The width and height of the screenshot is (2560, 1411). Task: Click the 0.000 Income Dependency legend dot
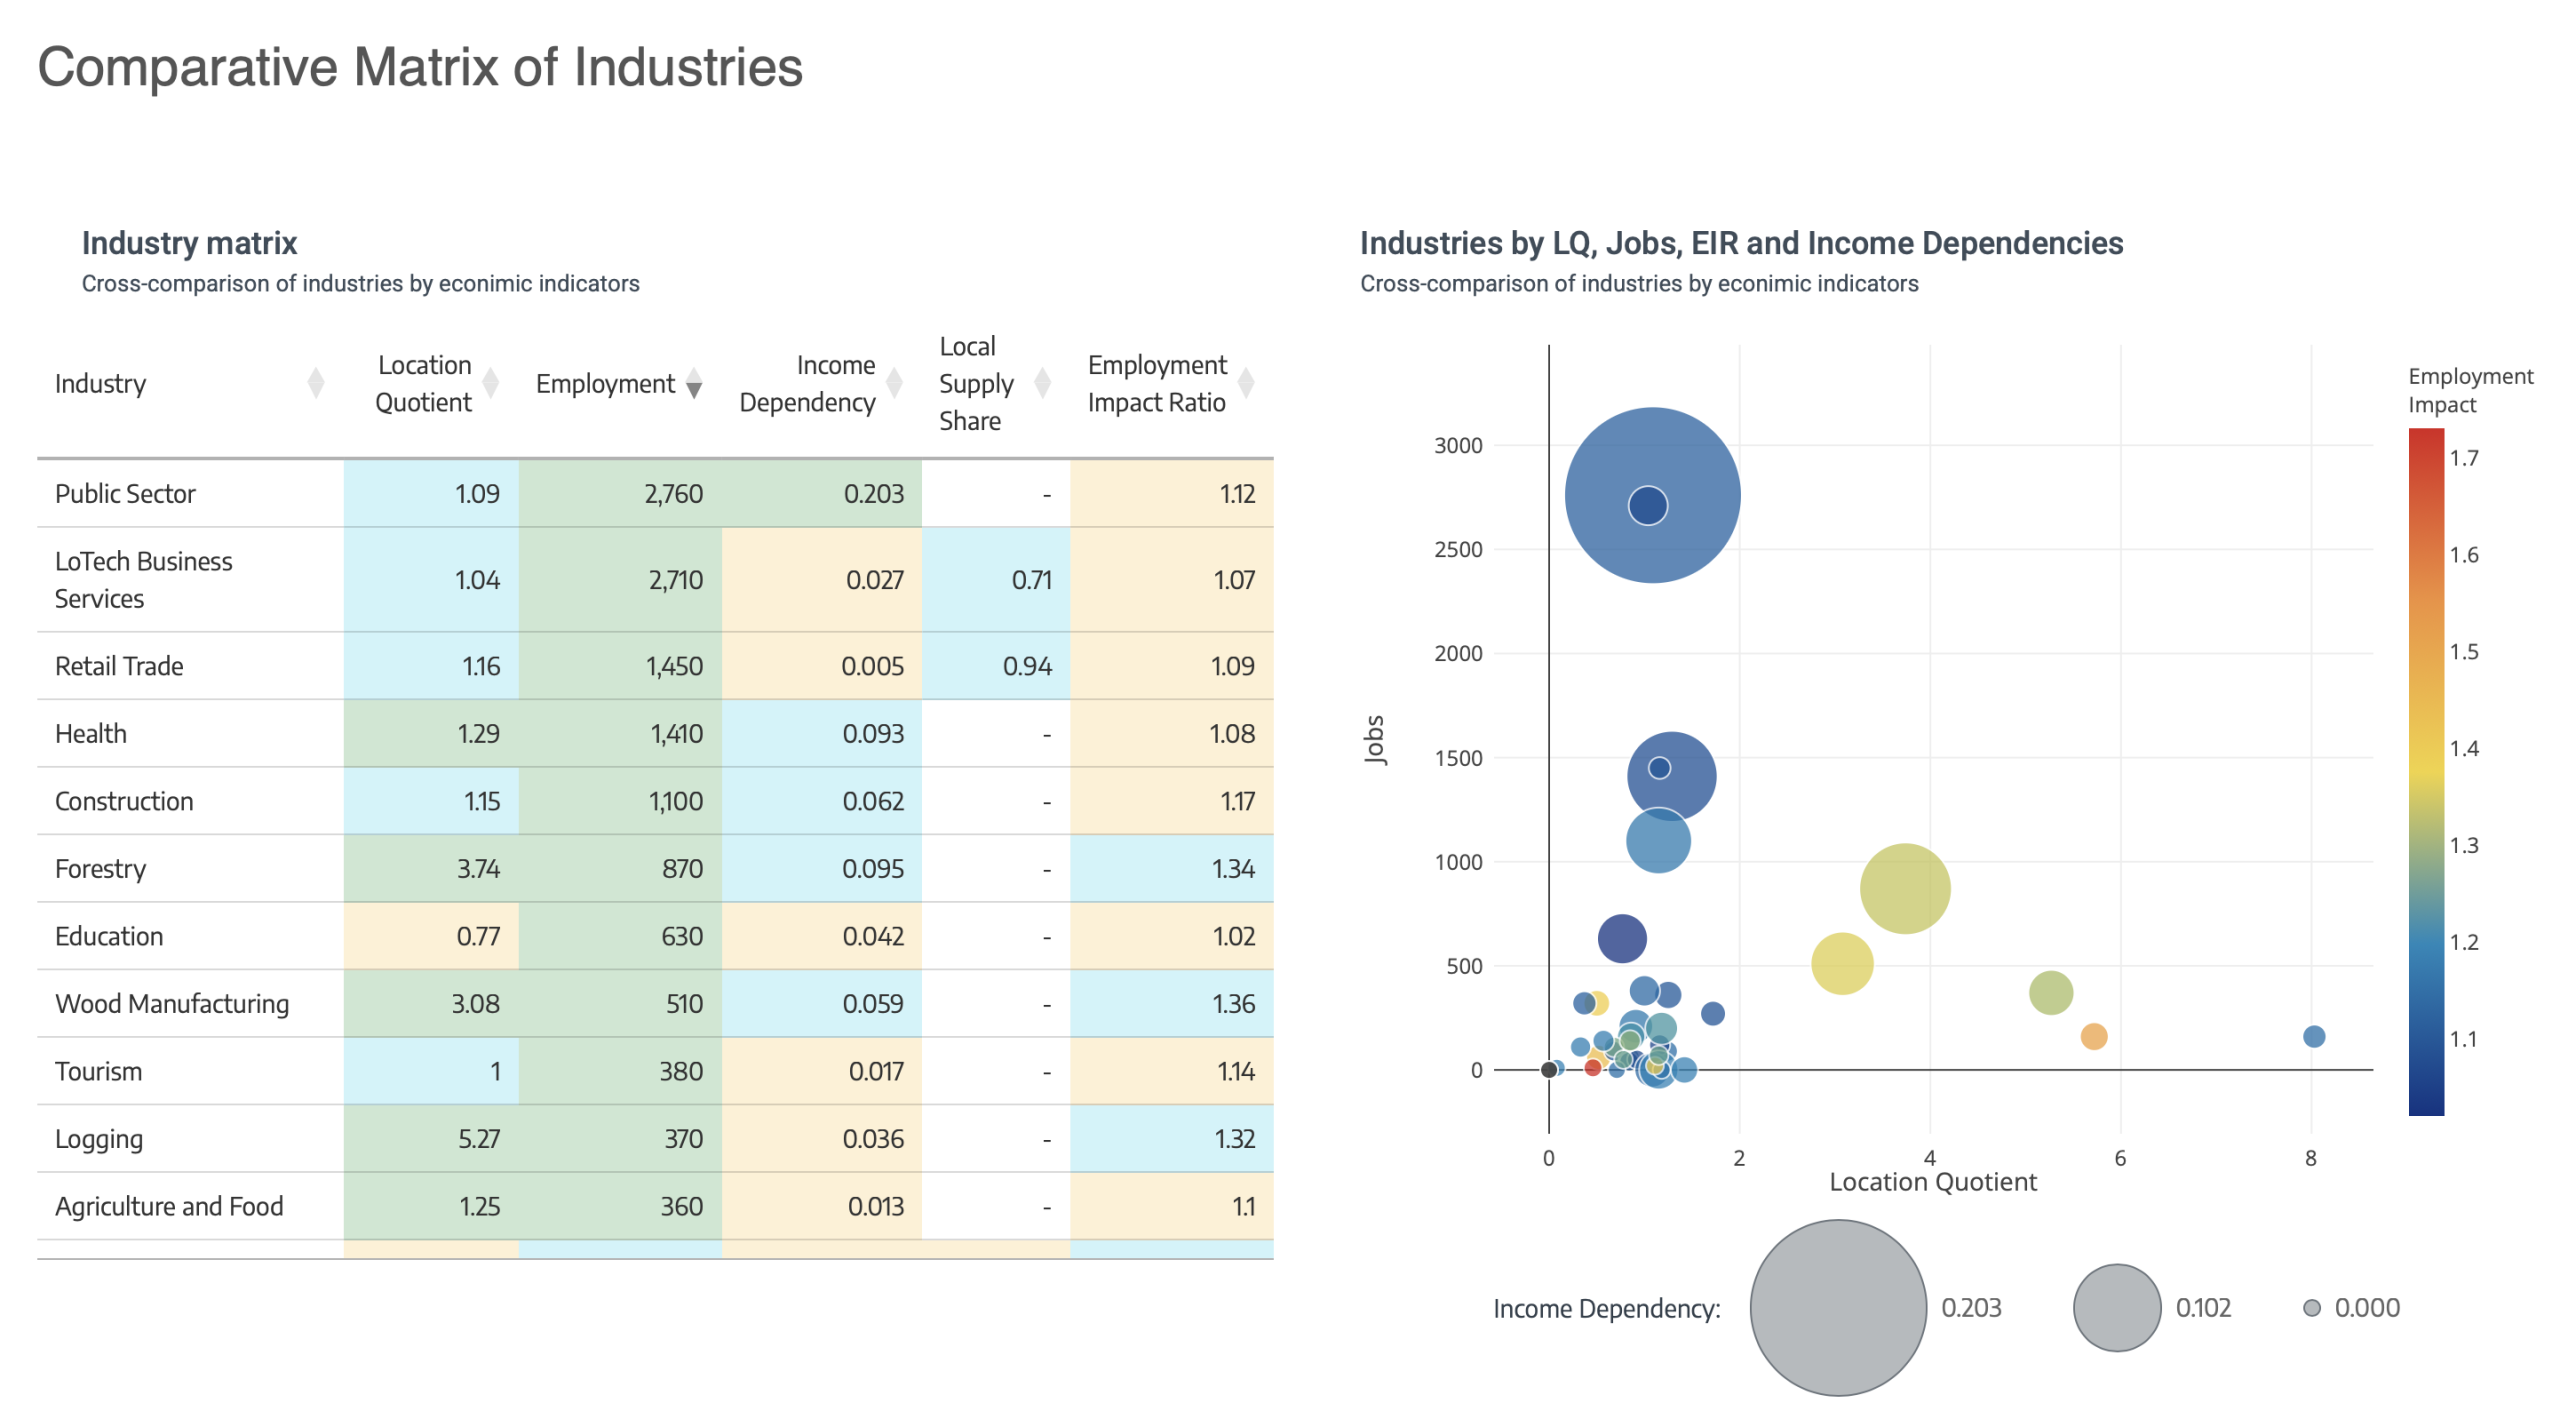[x=2310, y=1306]
